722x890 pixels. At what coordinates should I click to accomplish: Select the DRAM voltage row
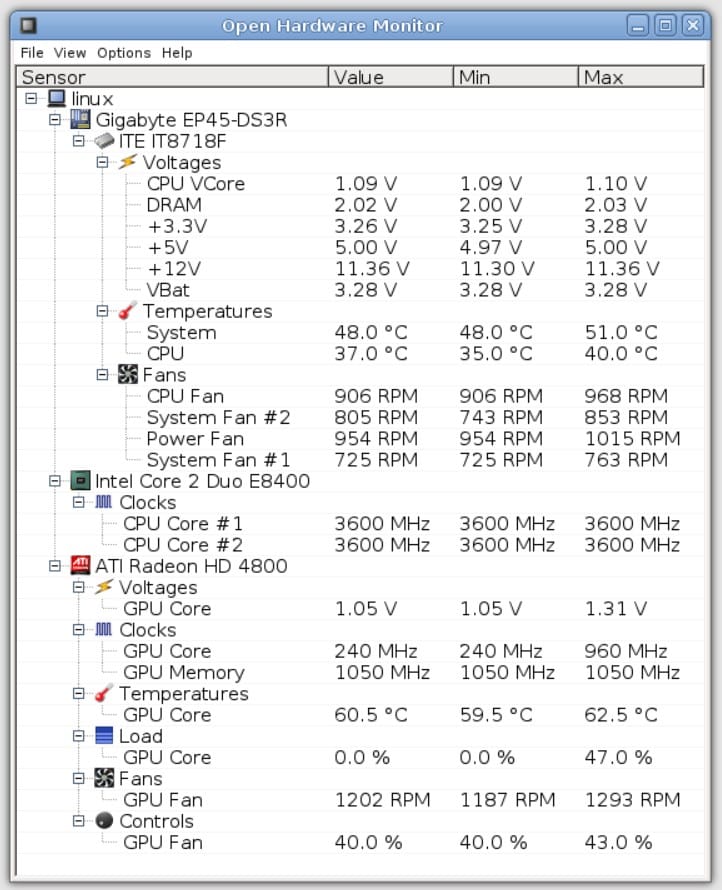(360, 204)
